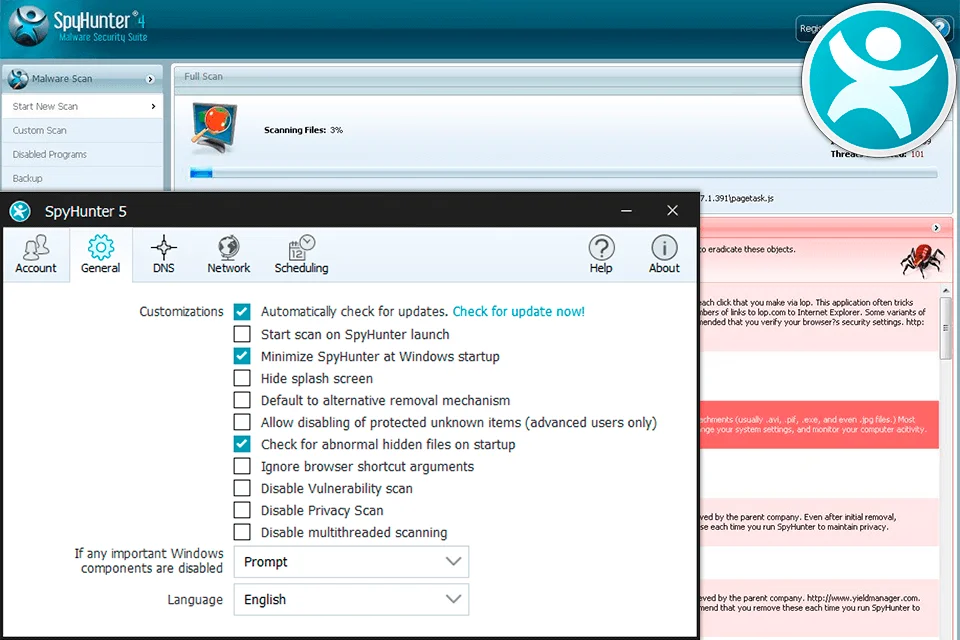
Task: Enable Start scan on SpyHunter launch
Action: [242, 334]
